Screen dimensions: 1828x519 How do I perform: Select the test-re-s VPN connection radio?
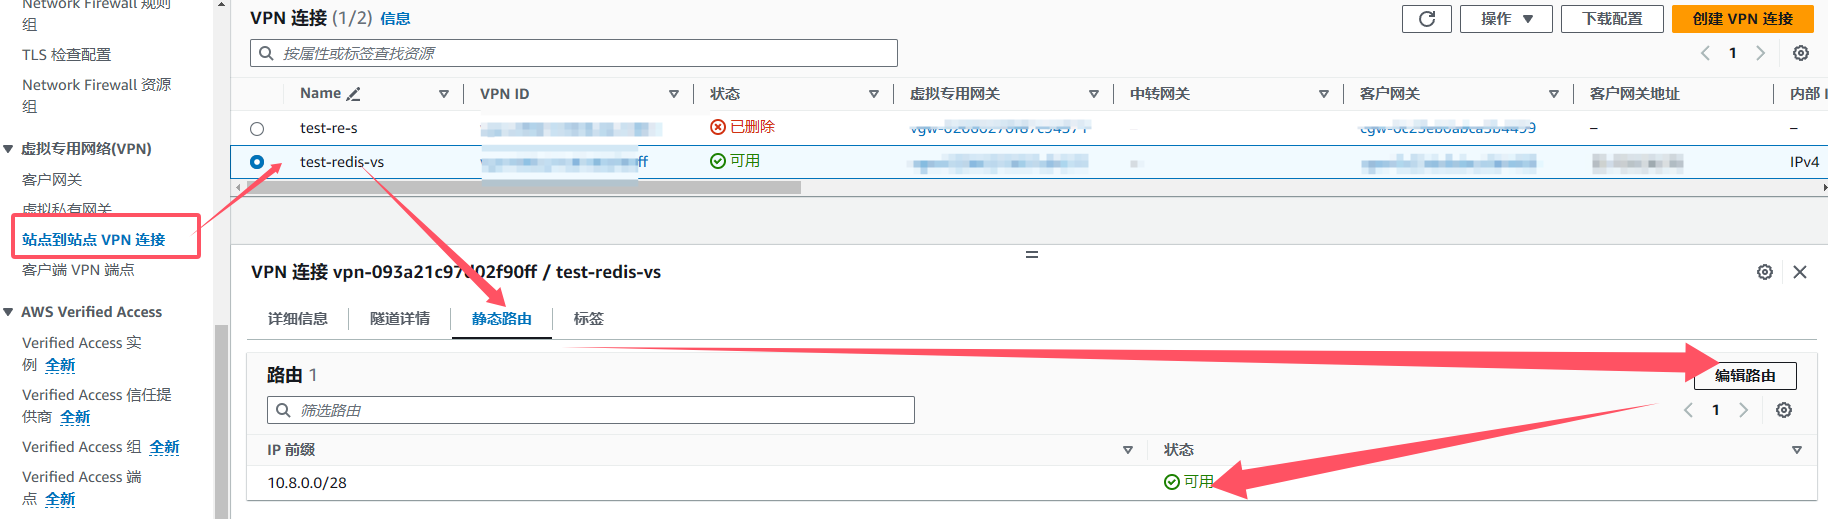257,129
